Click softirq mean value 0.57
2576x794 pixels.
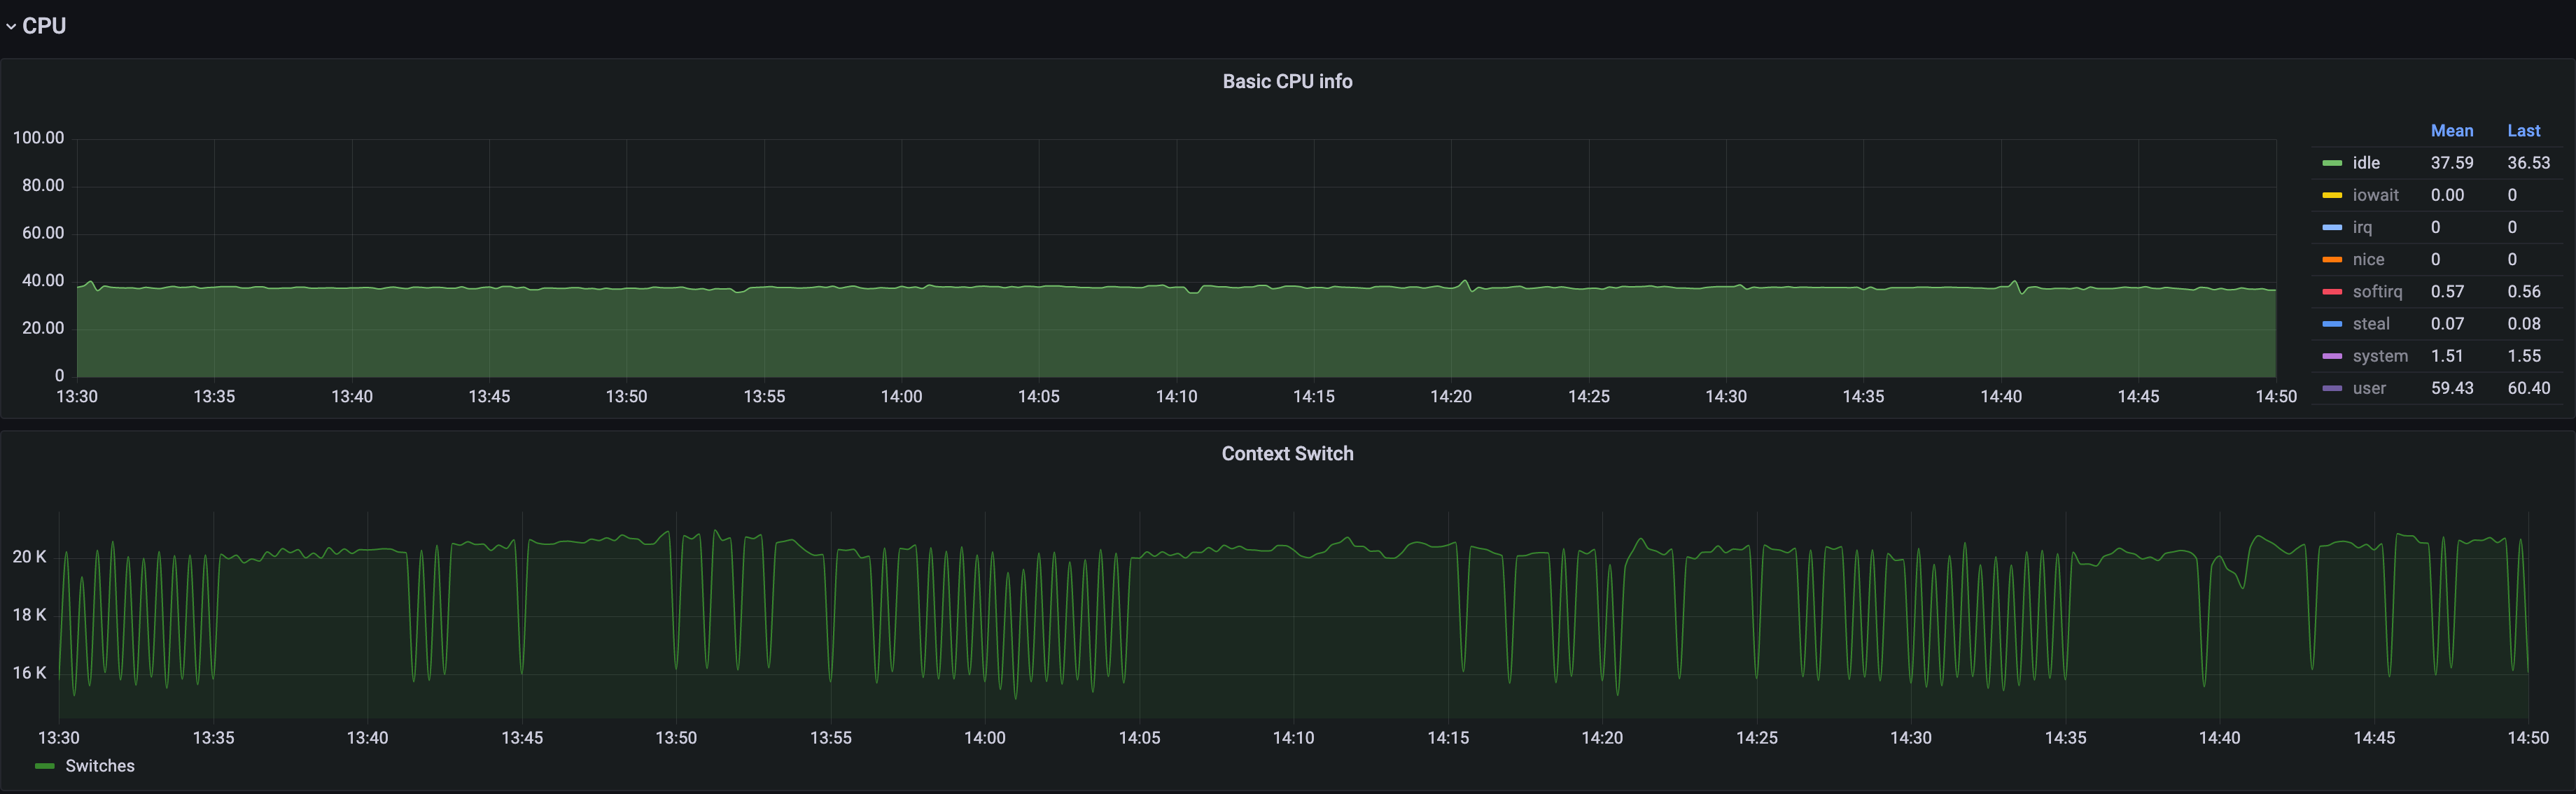click(x=2447, y=291)
